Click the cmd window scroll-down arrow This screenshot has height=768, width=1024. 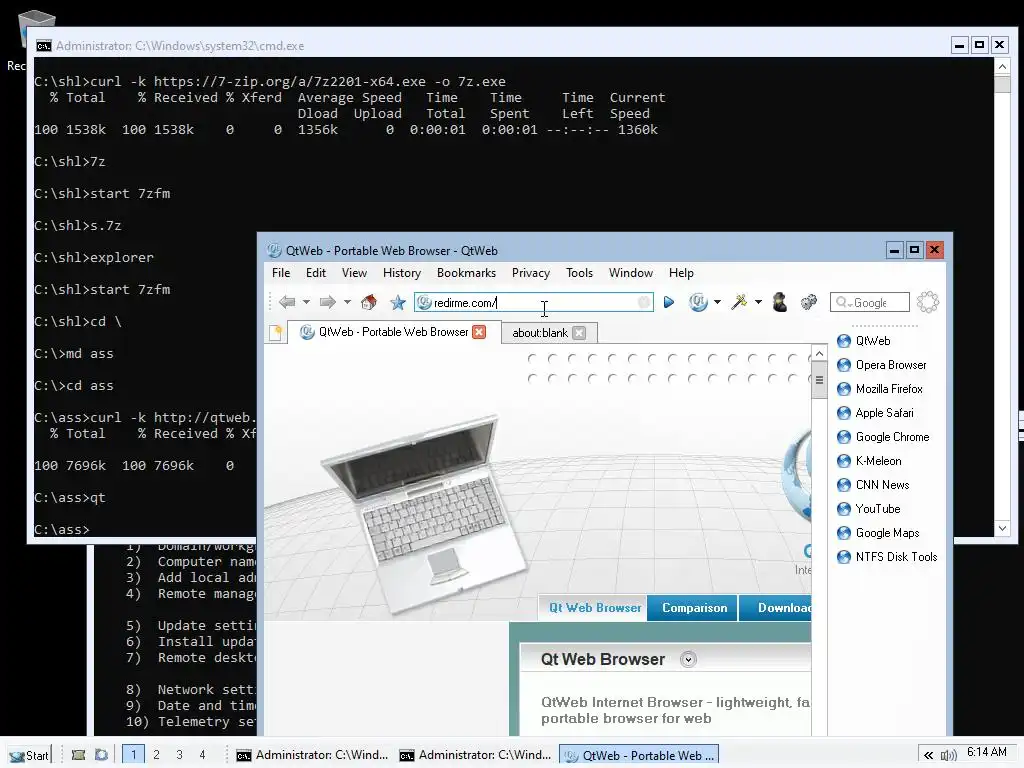click(x=1002, y=528)
